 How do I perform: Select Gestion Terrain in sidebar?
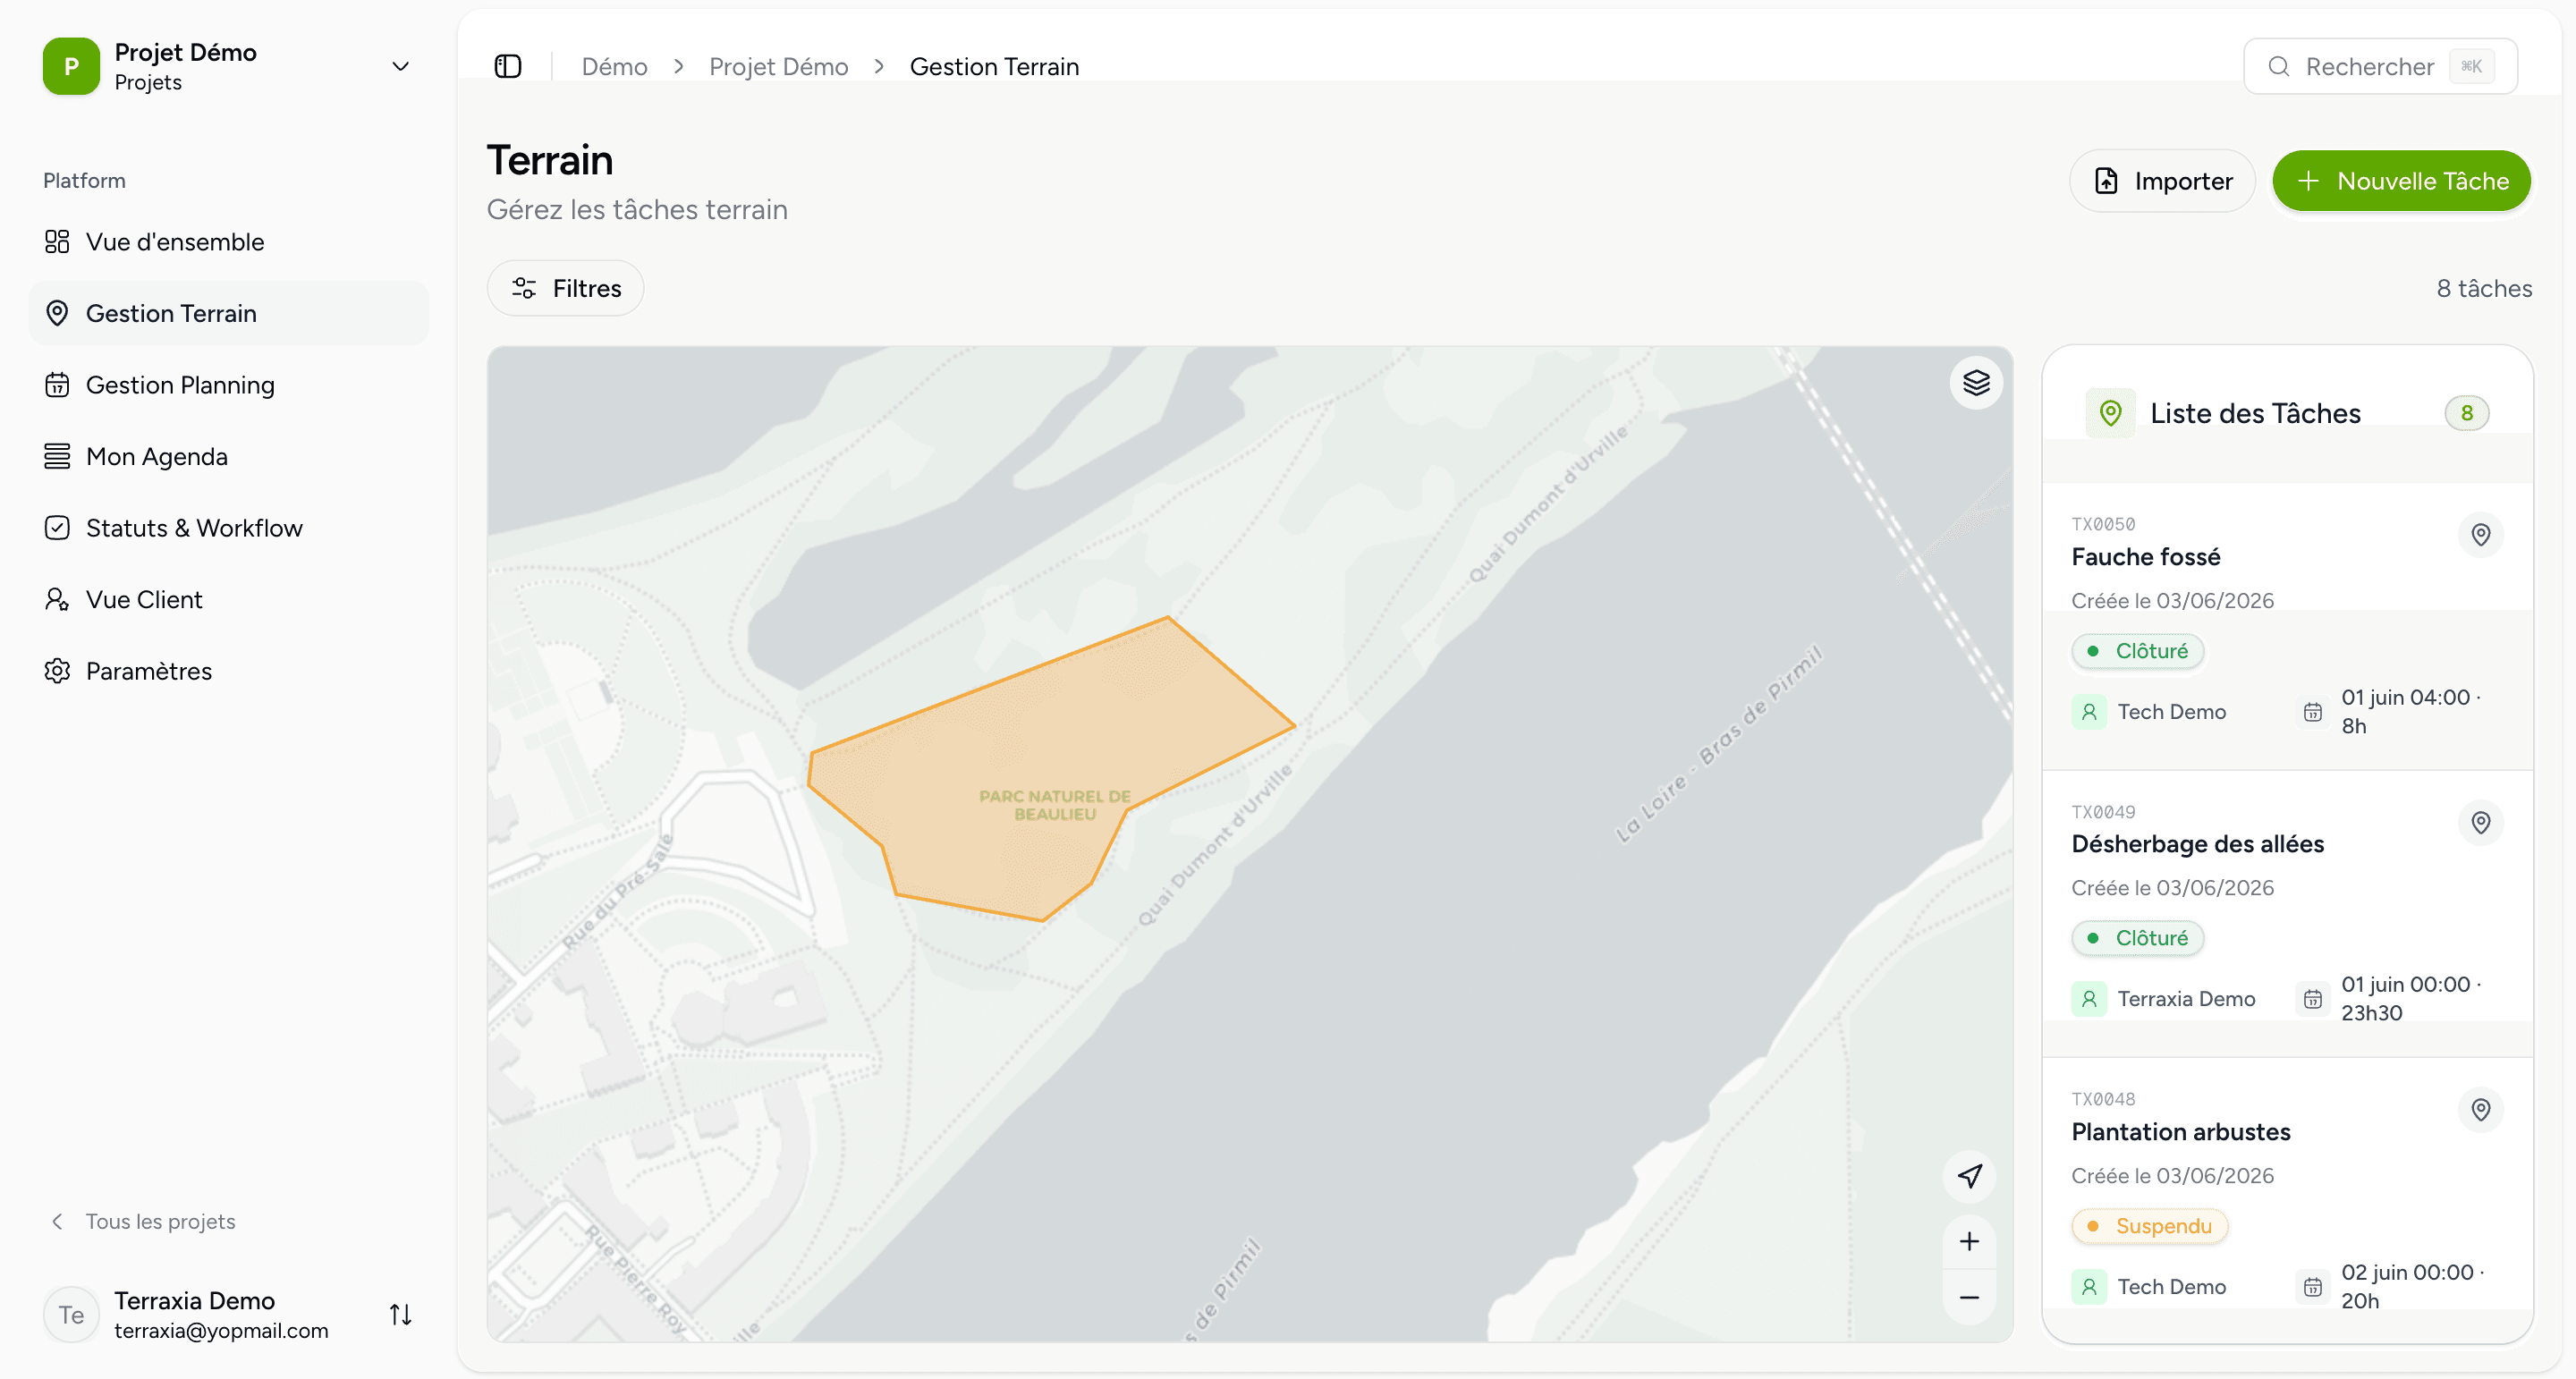click(x=229, y=313)
